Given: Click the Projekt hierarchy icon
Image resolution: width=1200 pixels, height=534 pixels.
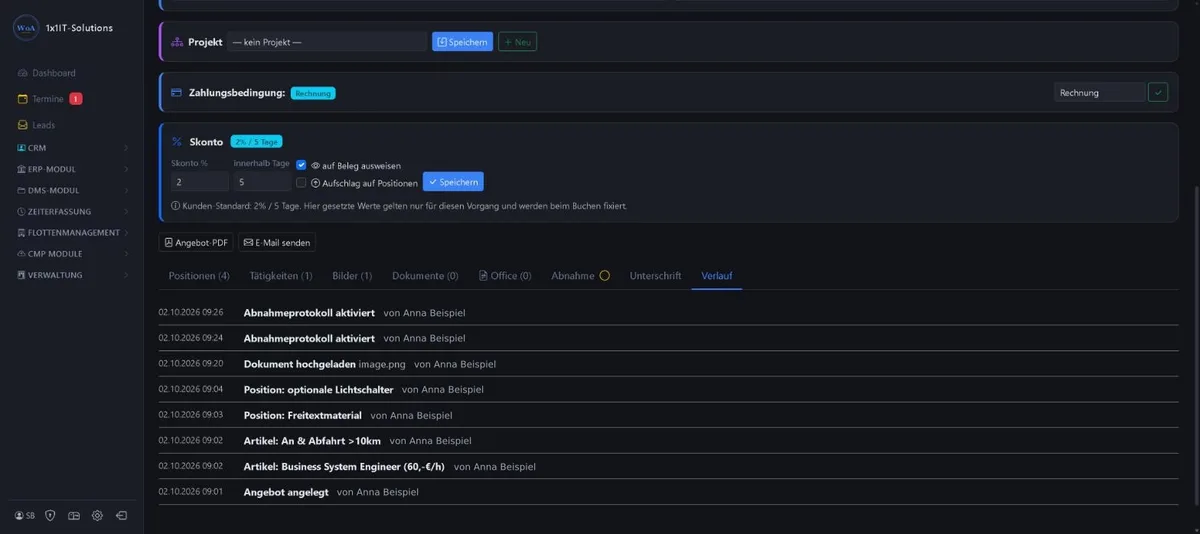Looking at the screenshot, I should click(x=177, y=42).
